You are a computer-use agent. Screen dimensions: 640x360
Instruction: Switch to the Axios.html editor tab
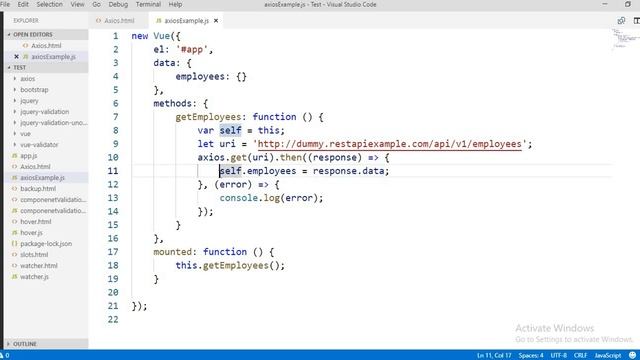coord(119,20)
